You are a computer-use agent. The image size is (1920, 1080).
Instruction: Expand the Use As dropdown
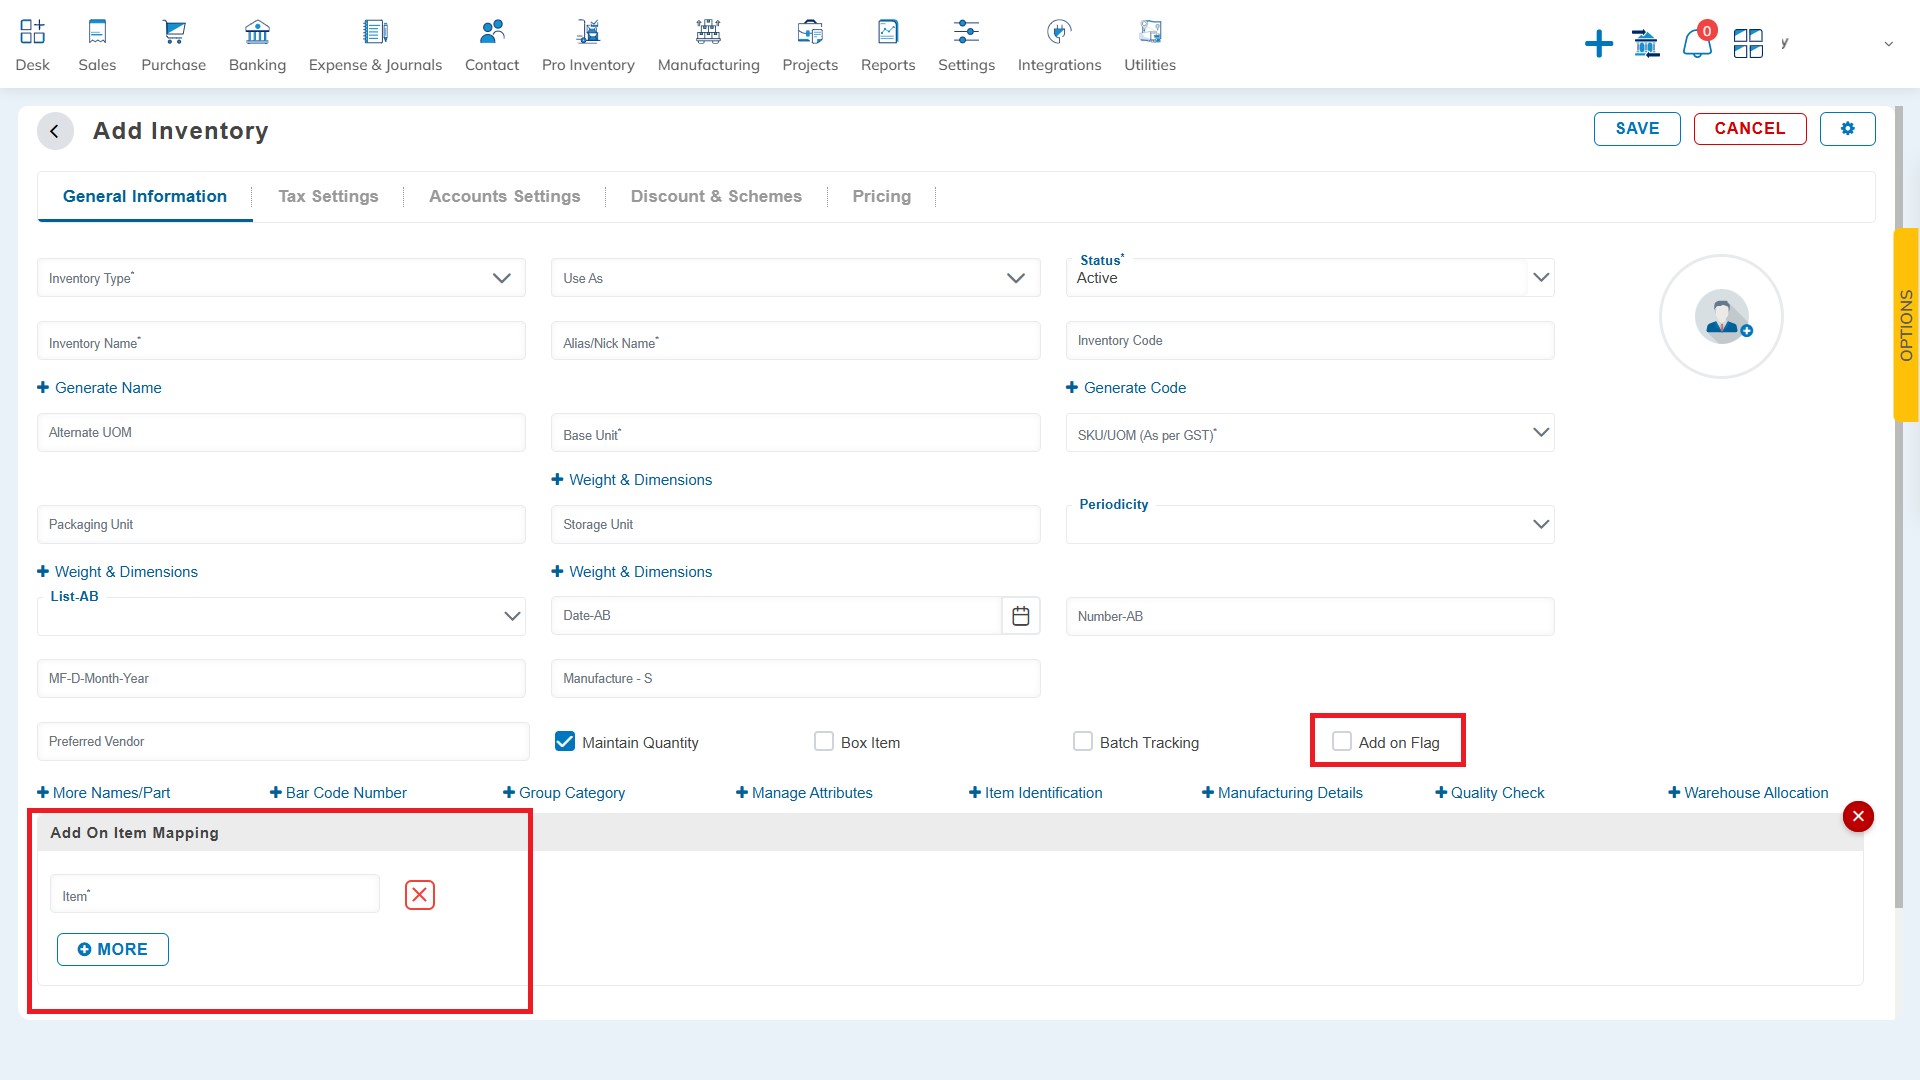tap(1018, 277)
